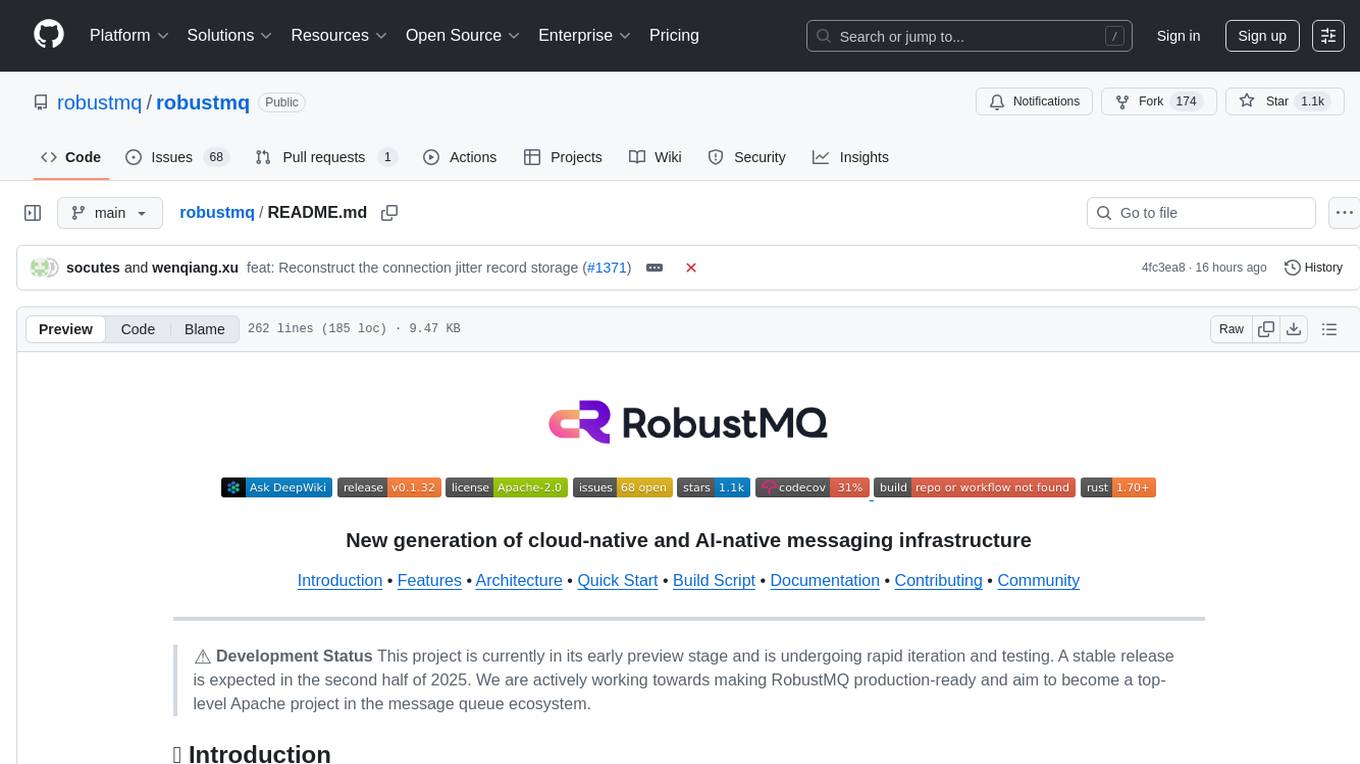Switch to the Actions tab

(460, 157)
